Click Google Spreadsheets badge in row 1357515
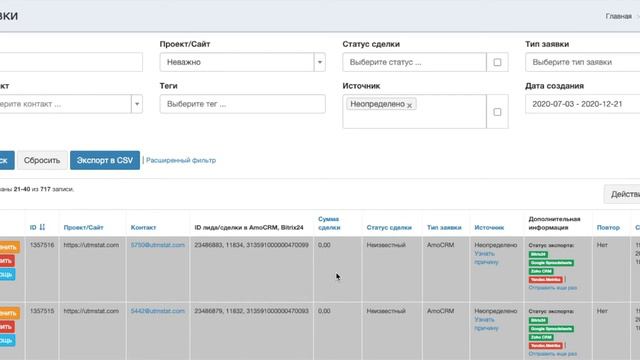Screen dimensions: 640x360 click(x=551, y=329)
